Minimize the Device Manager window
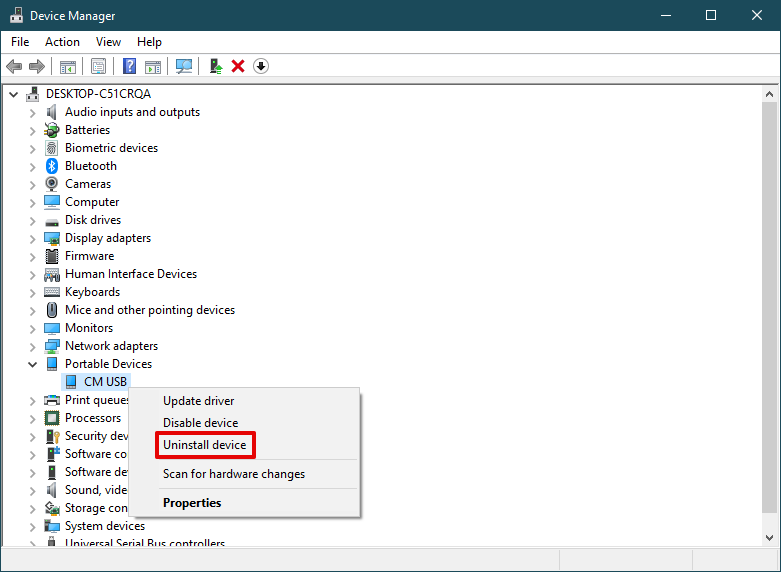The width and height of the screenshot is (781, 572). click(x=666, y=15)
